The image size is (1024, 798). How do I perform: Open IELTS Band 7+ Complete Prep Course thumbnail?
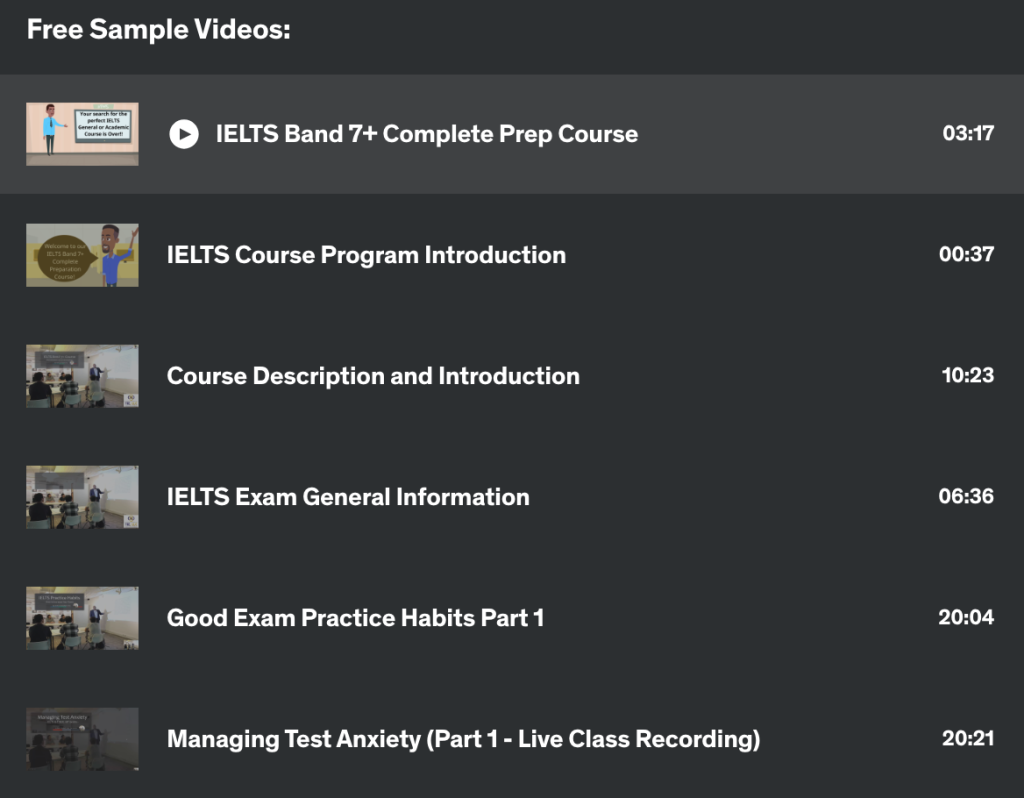(x=82, y=134)
